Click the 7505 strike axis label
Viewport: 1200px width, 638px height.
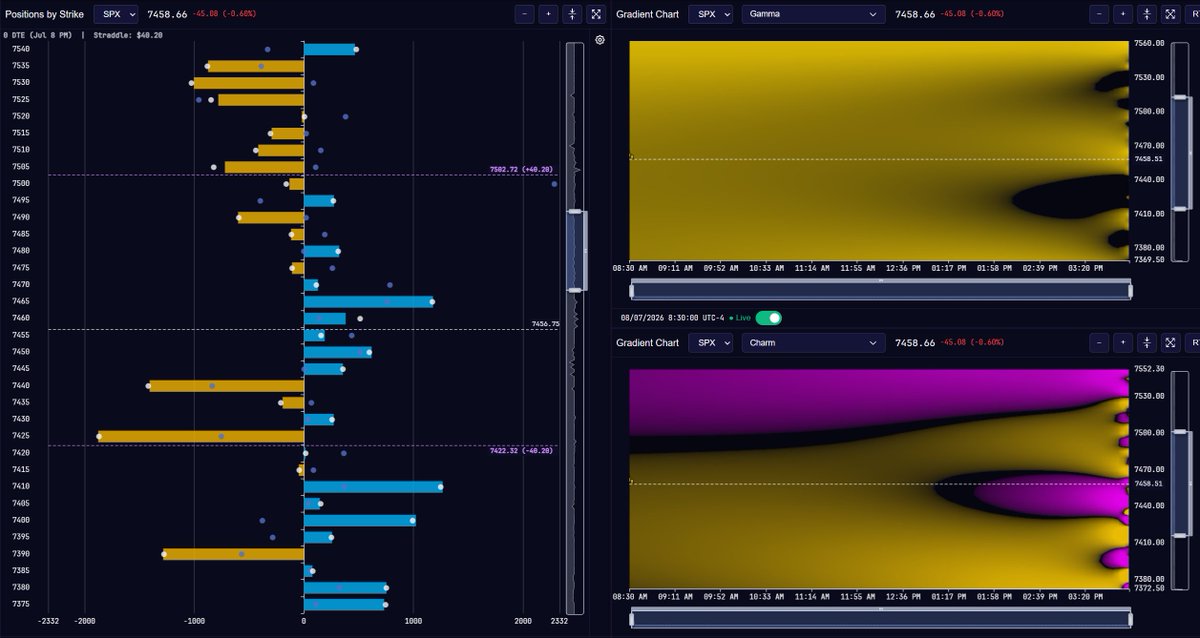pos(20,167)
